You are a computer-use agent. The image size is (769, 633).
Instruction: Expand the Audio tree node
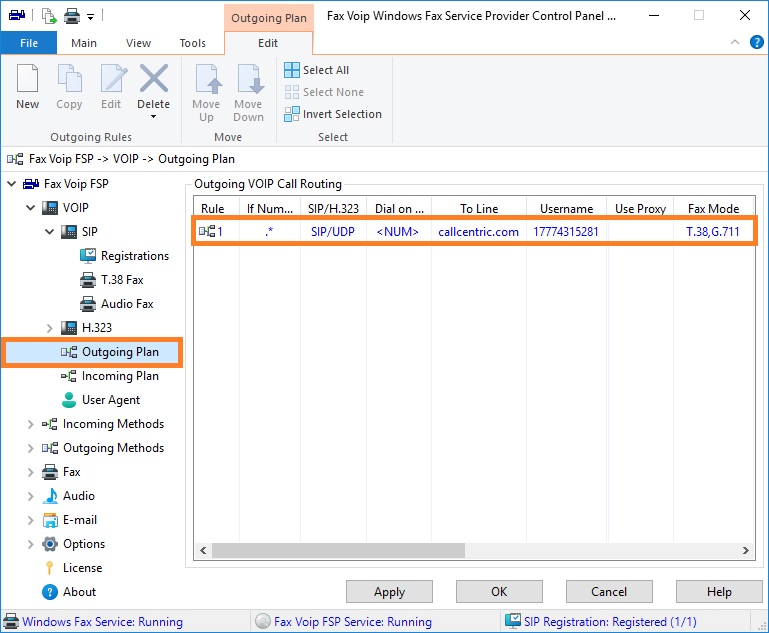point(30,496)
